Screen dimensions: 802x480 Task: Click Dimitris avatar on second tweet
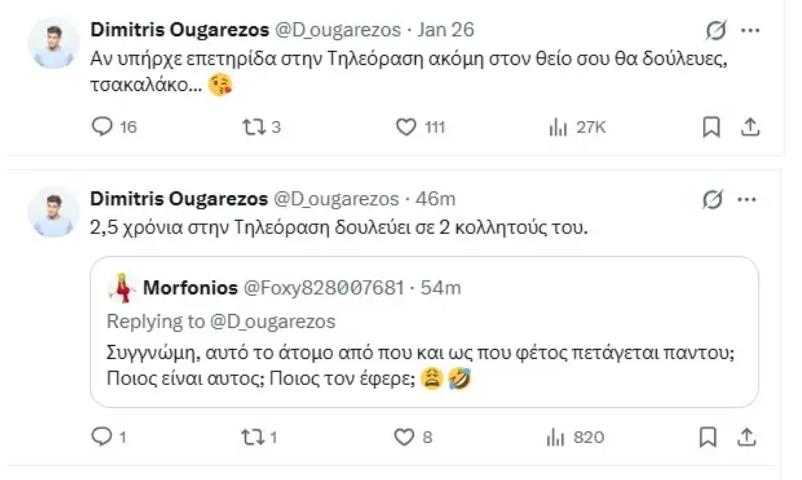point(53,211)
